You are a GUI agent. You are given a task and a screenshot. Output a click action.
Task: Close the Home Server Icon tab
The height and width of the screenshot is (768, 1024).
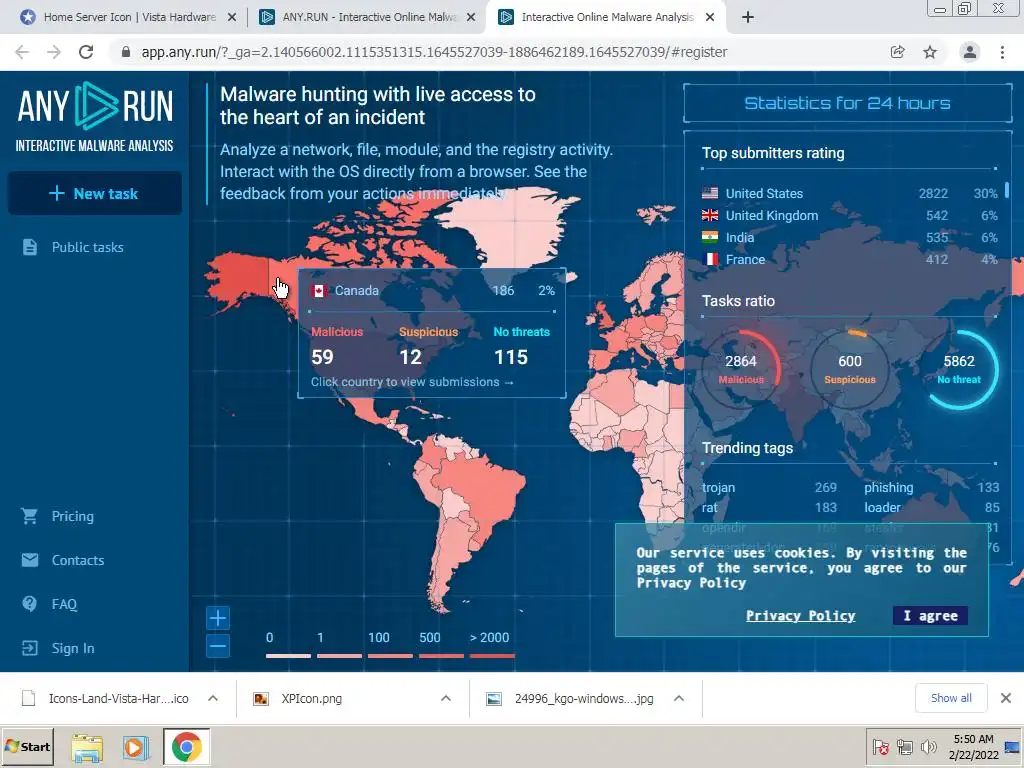232,18
